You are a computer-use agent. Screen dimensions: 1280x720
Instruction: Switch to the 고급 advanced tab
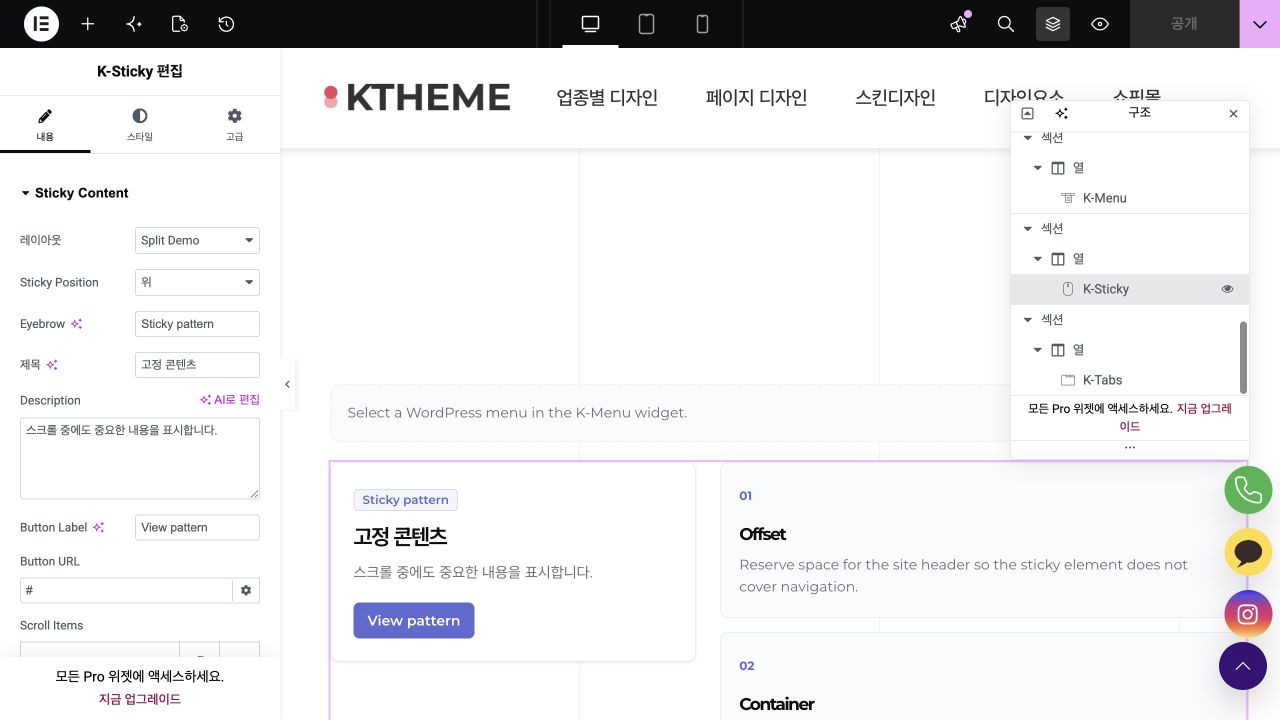coord(234,124)
